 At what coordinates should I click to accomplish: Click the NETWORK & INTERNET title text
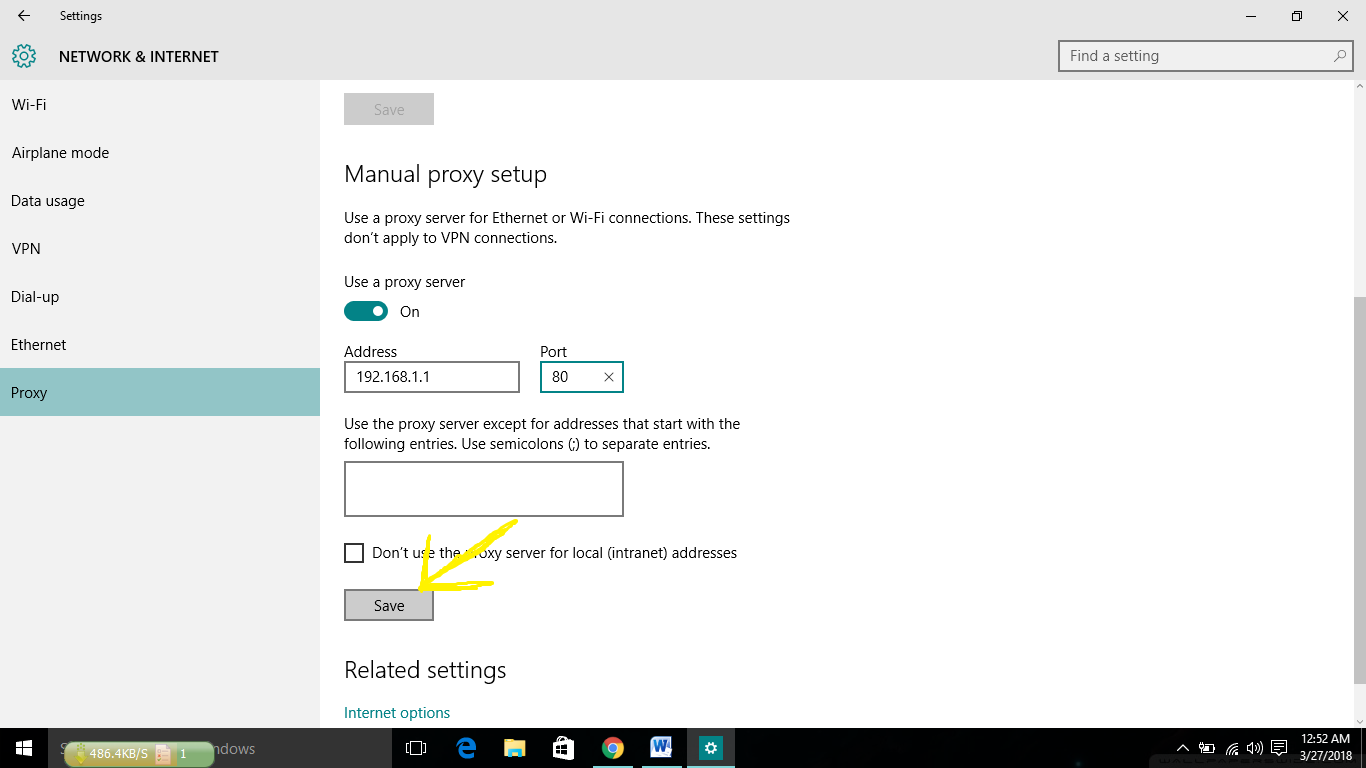point(139,57)
